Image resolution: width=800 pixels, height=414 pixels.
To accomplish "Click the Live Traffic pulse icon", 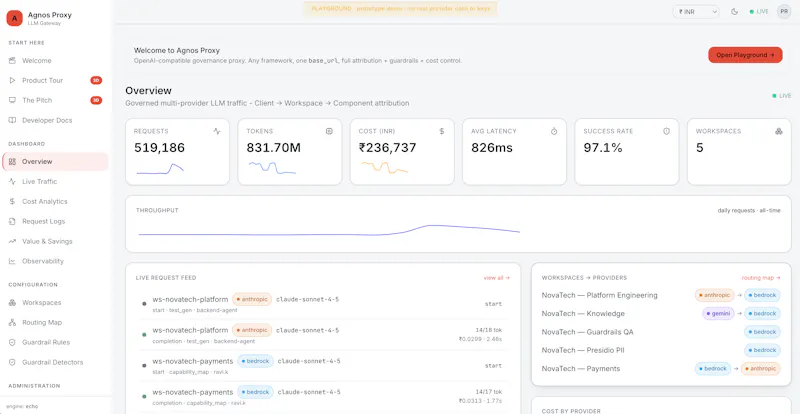I will [x=12, y=182].
